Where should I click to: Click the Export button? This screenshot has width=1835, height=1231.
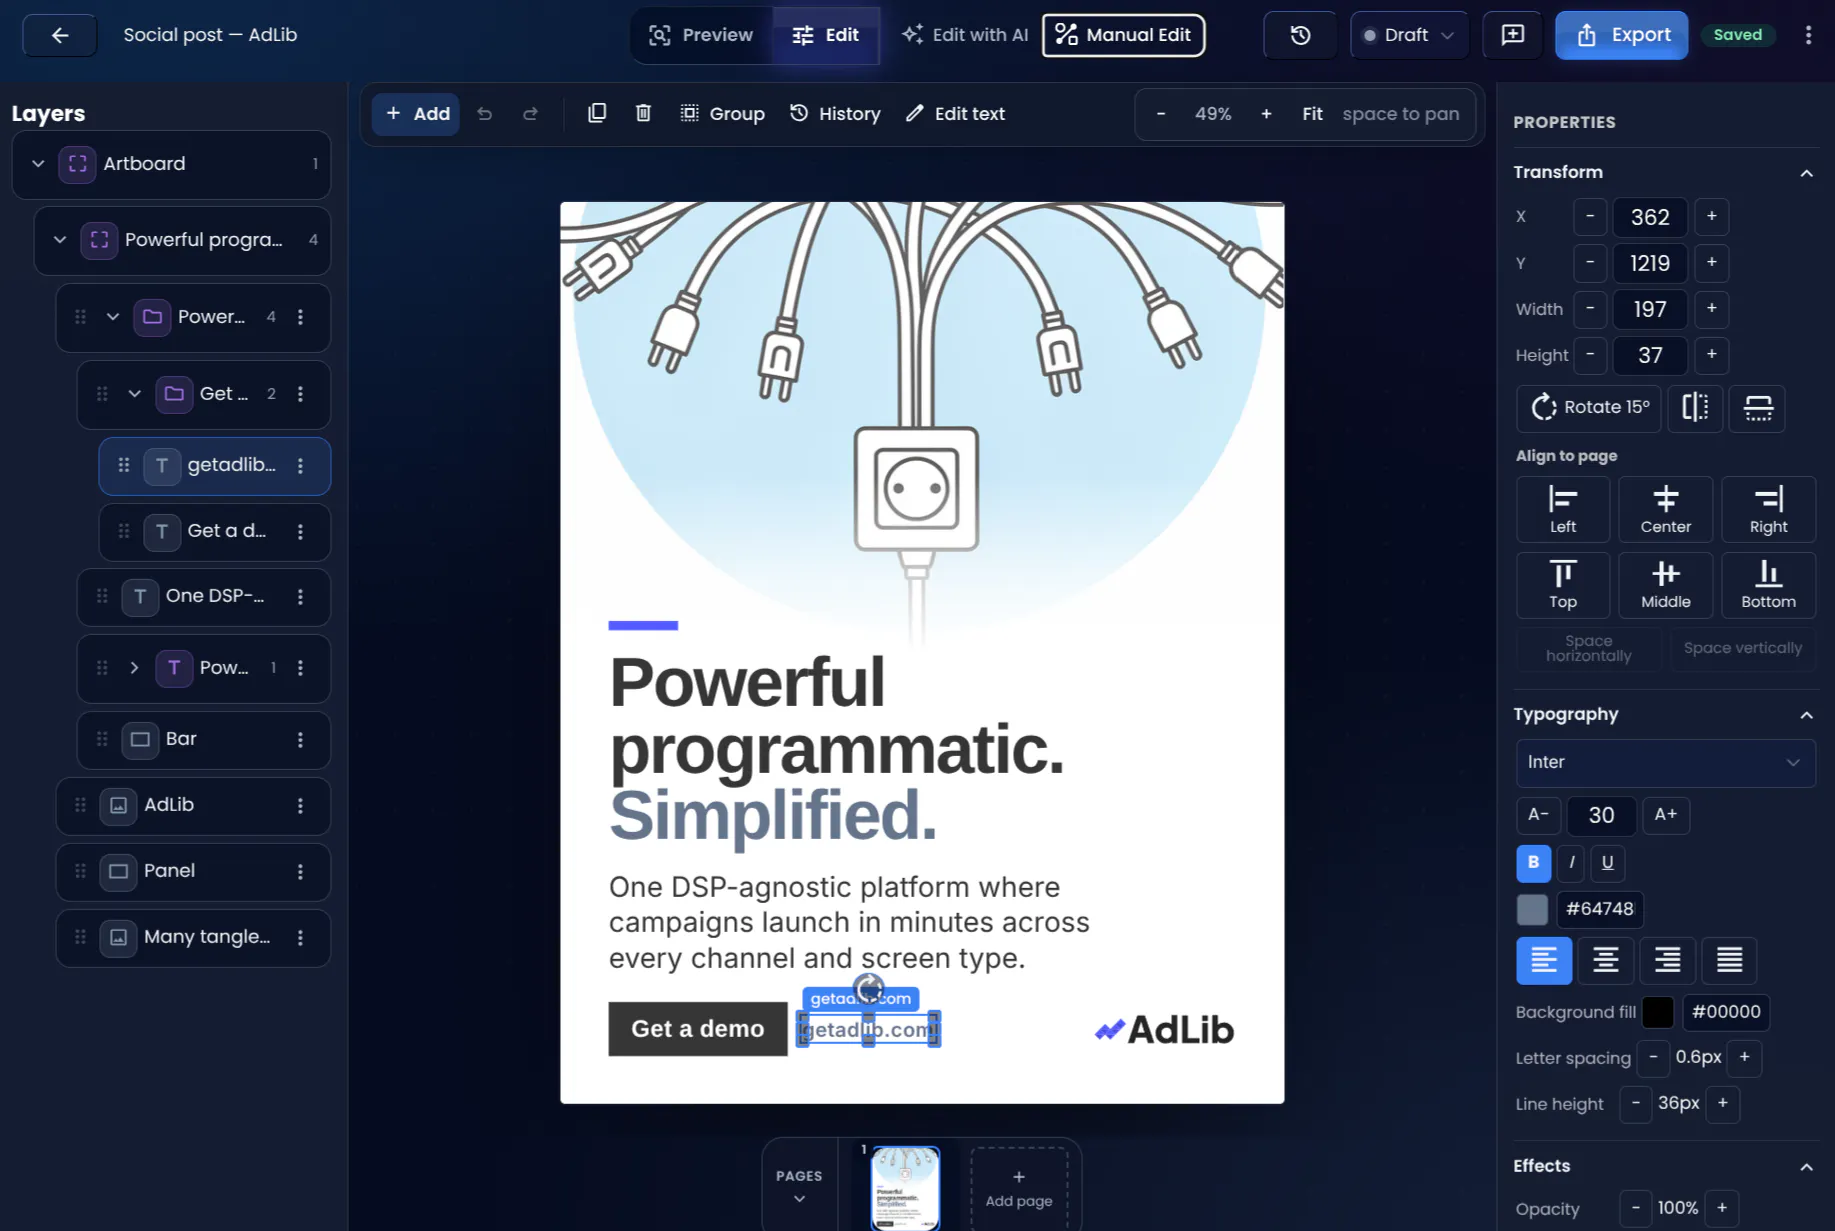point(1621,35)
